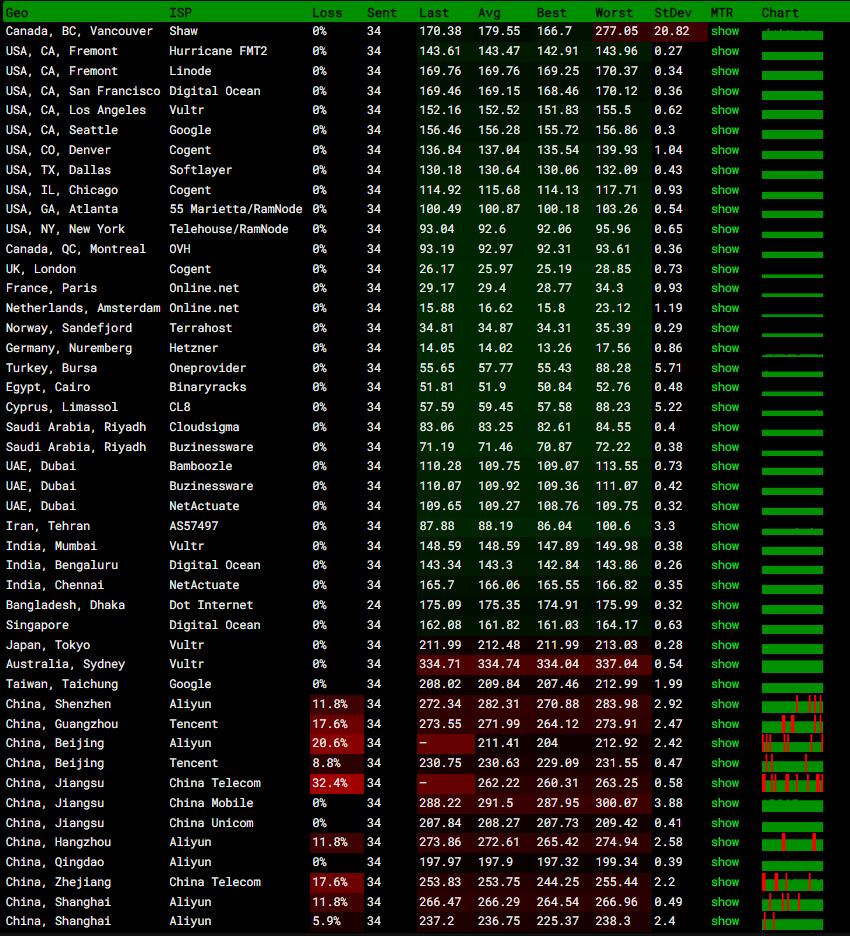Select the Cloudsigma ISP cell
Image resolution: width=850 pixels, height=936 pixels.
[204, 427]
